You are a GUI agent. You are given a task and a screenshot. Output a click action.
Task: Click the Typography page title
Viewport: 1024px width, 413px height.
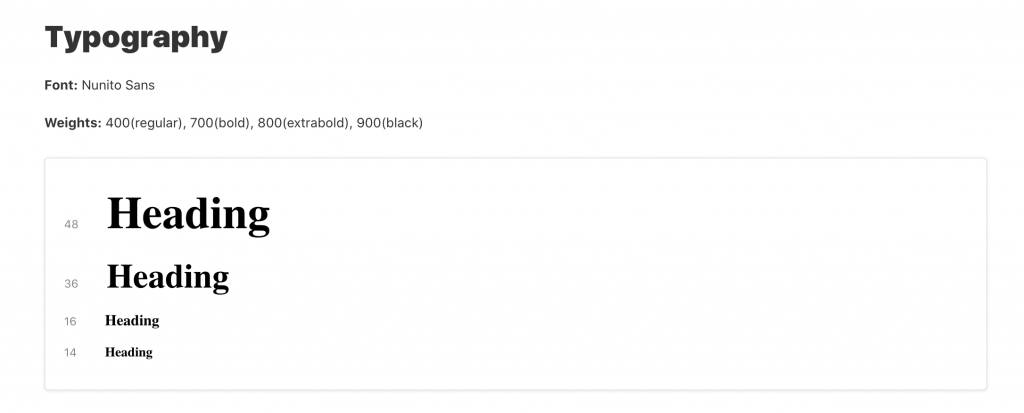[x=136, y=39]
